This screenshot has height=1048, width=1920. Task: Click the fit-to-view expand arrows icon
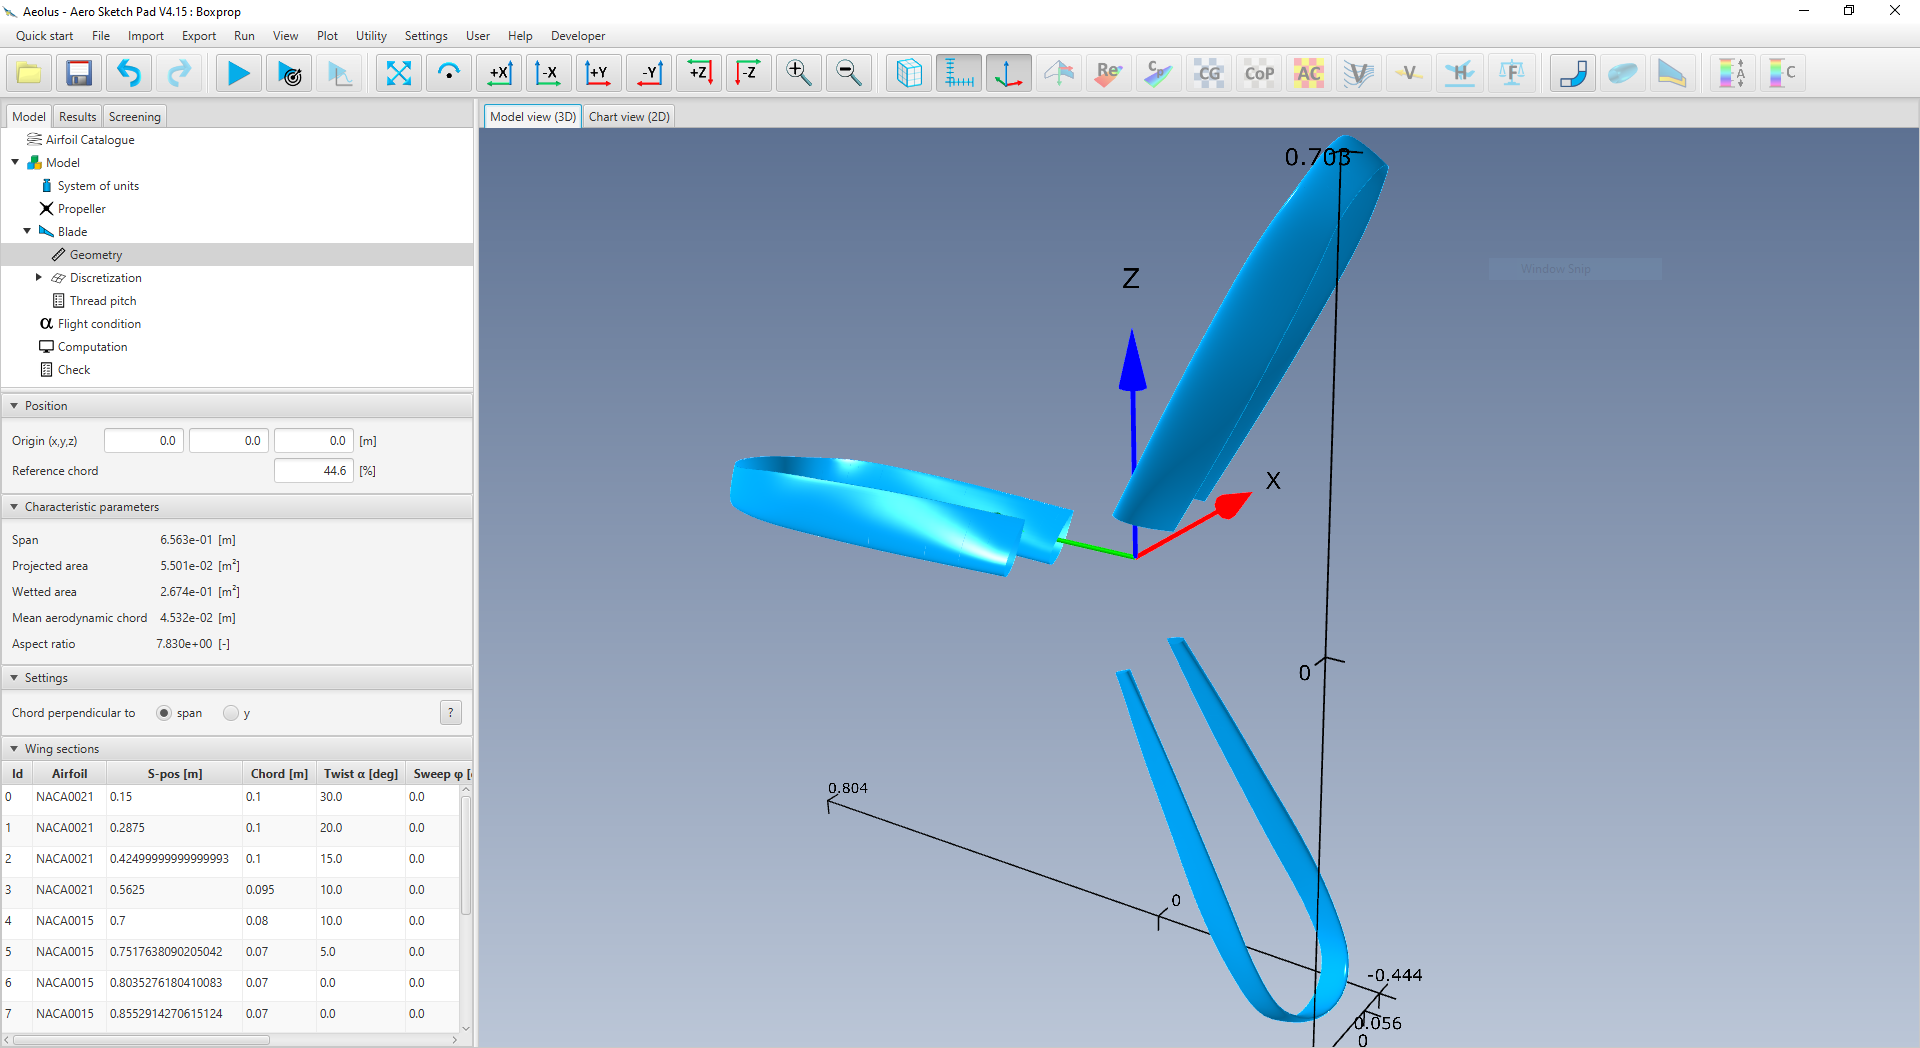399,72
